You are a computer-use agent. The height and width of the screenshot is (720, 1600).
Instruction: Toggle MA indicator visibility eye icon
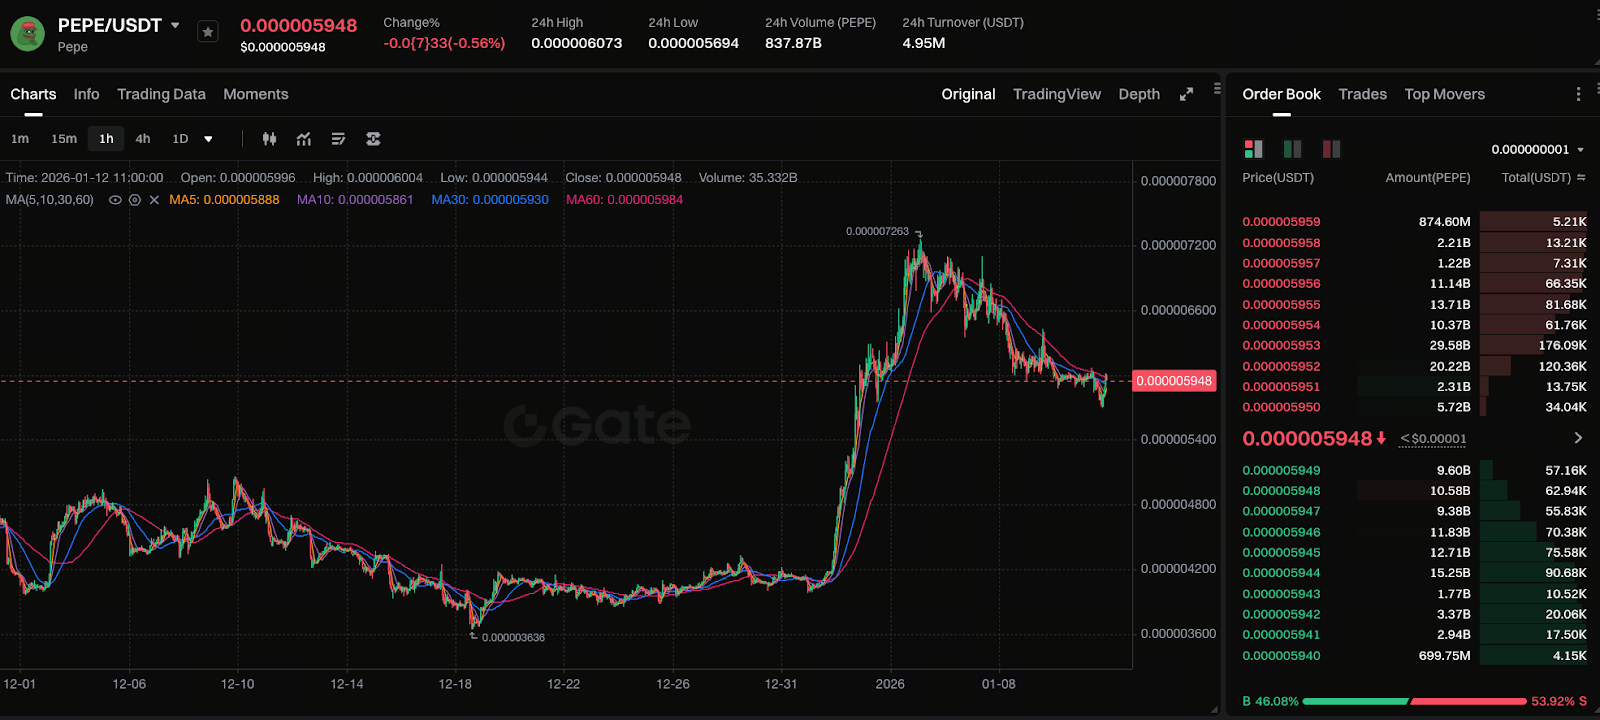coord(115,200)
